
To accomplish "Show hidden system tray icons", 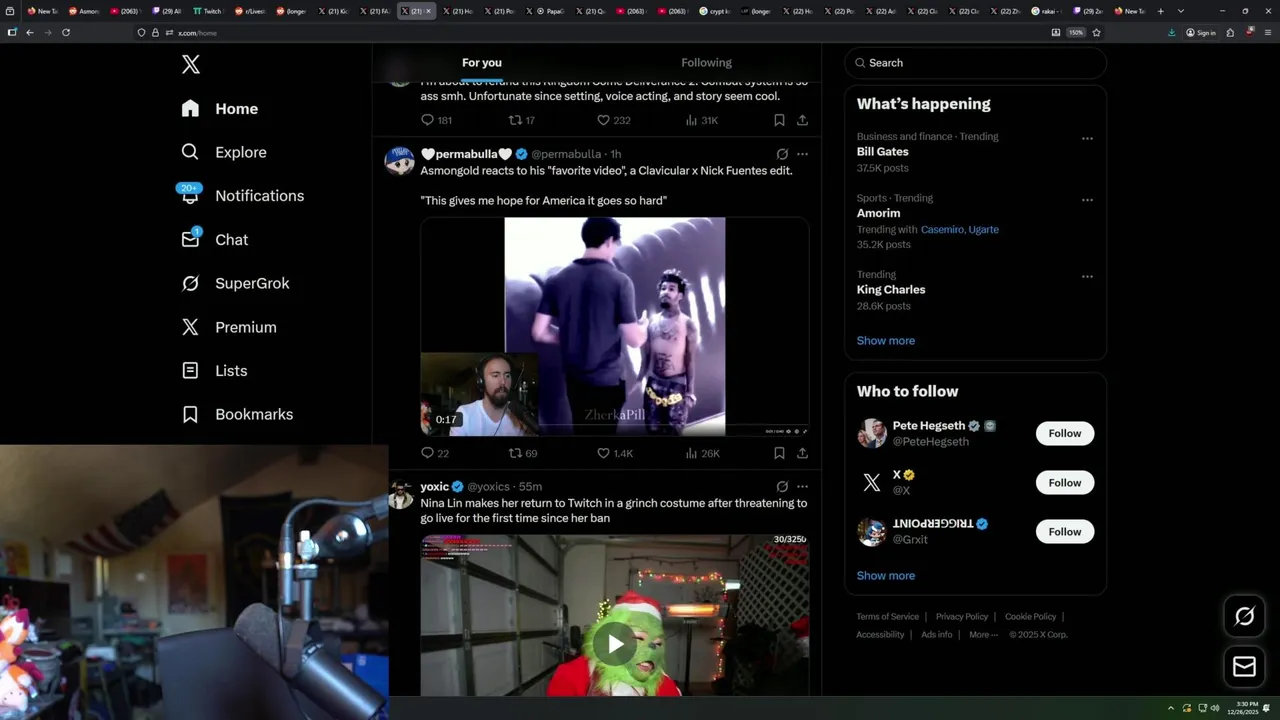I will (x=1173, y=708).
